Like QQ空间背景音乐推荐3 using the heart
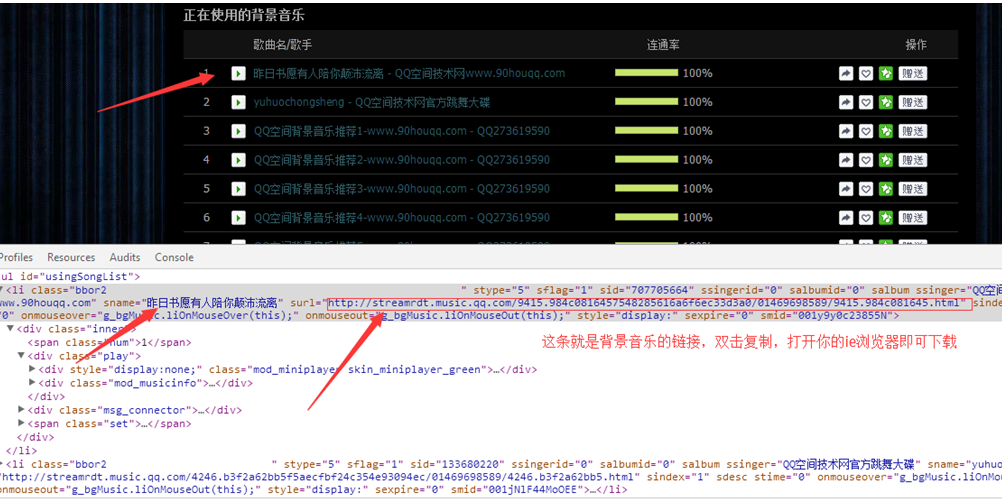This screenshot has width=1002, height=499. [865, 189]
